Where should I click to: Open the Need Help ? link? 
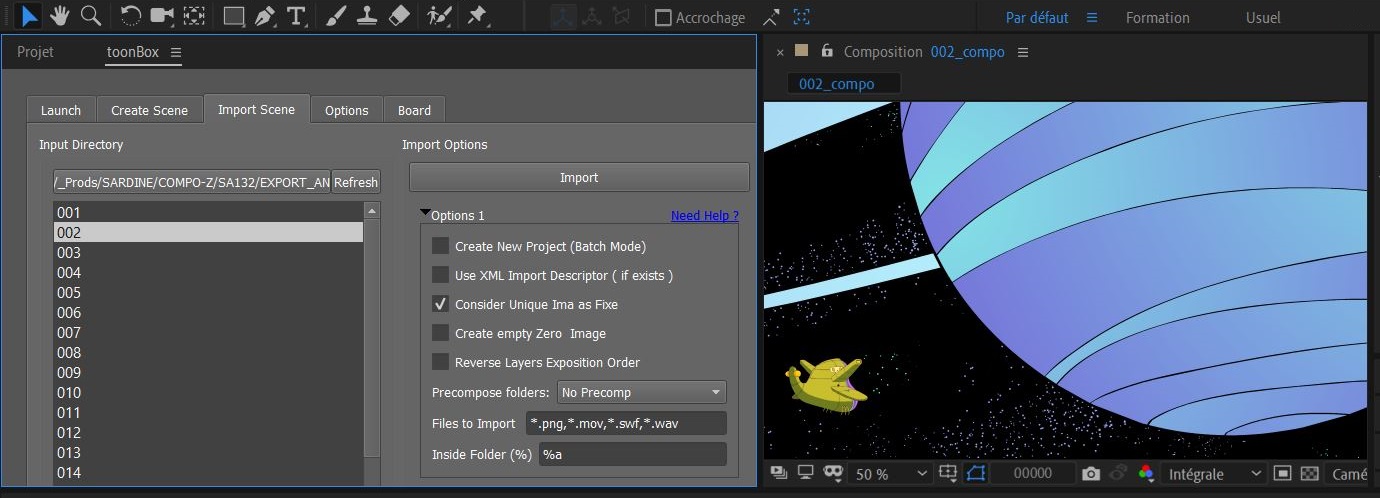pos(704,215)
